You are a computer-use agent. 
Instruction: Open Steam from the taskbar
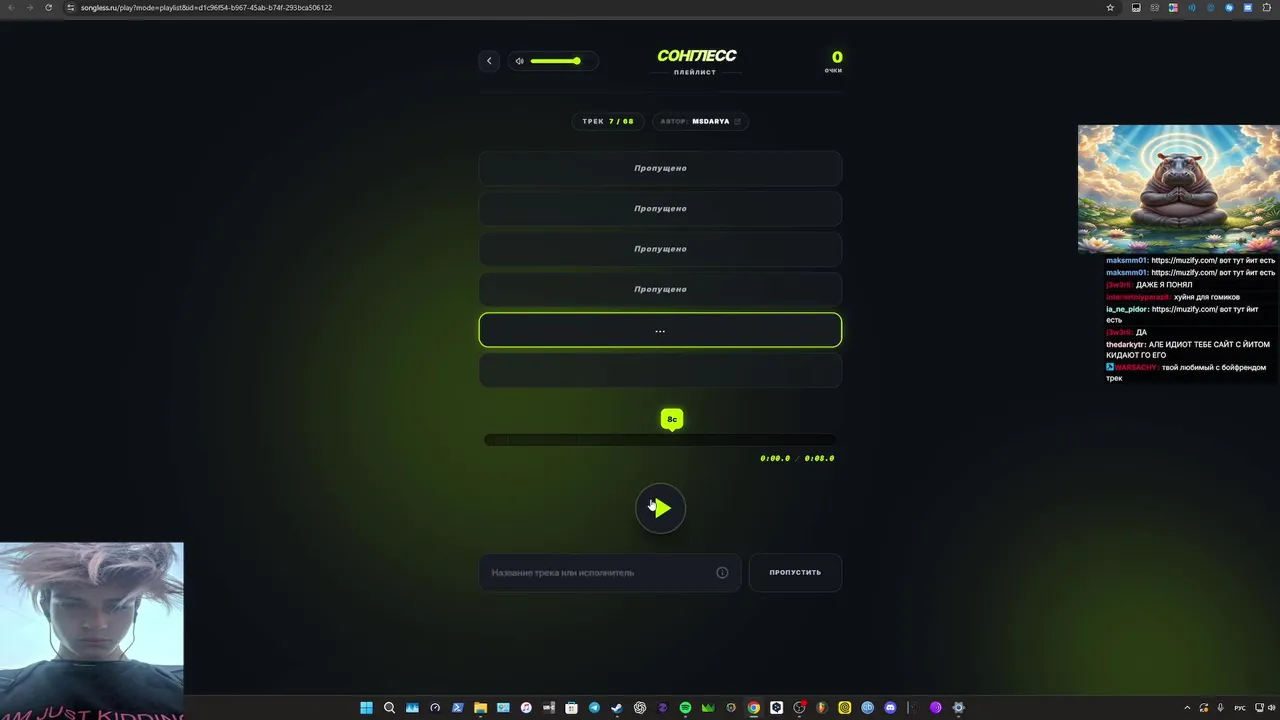[x=616, y=708]
